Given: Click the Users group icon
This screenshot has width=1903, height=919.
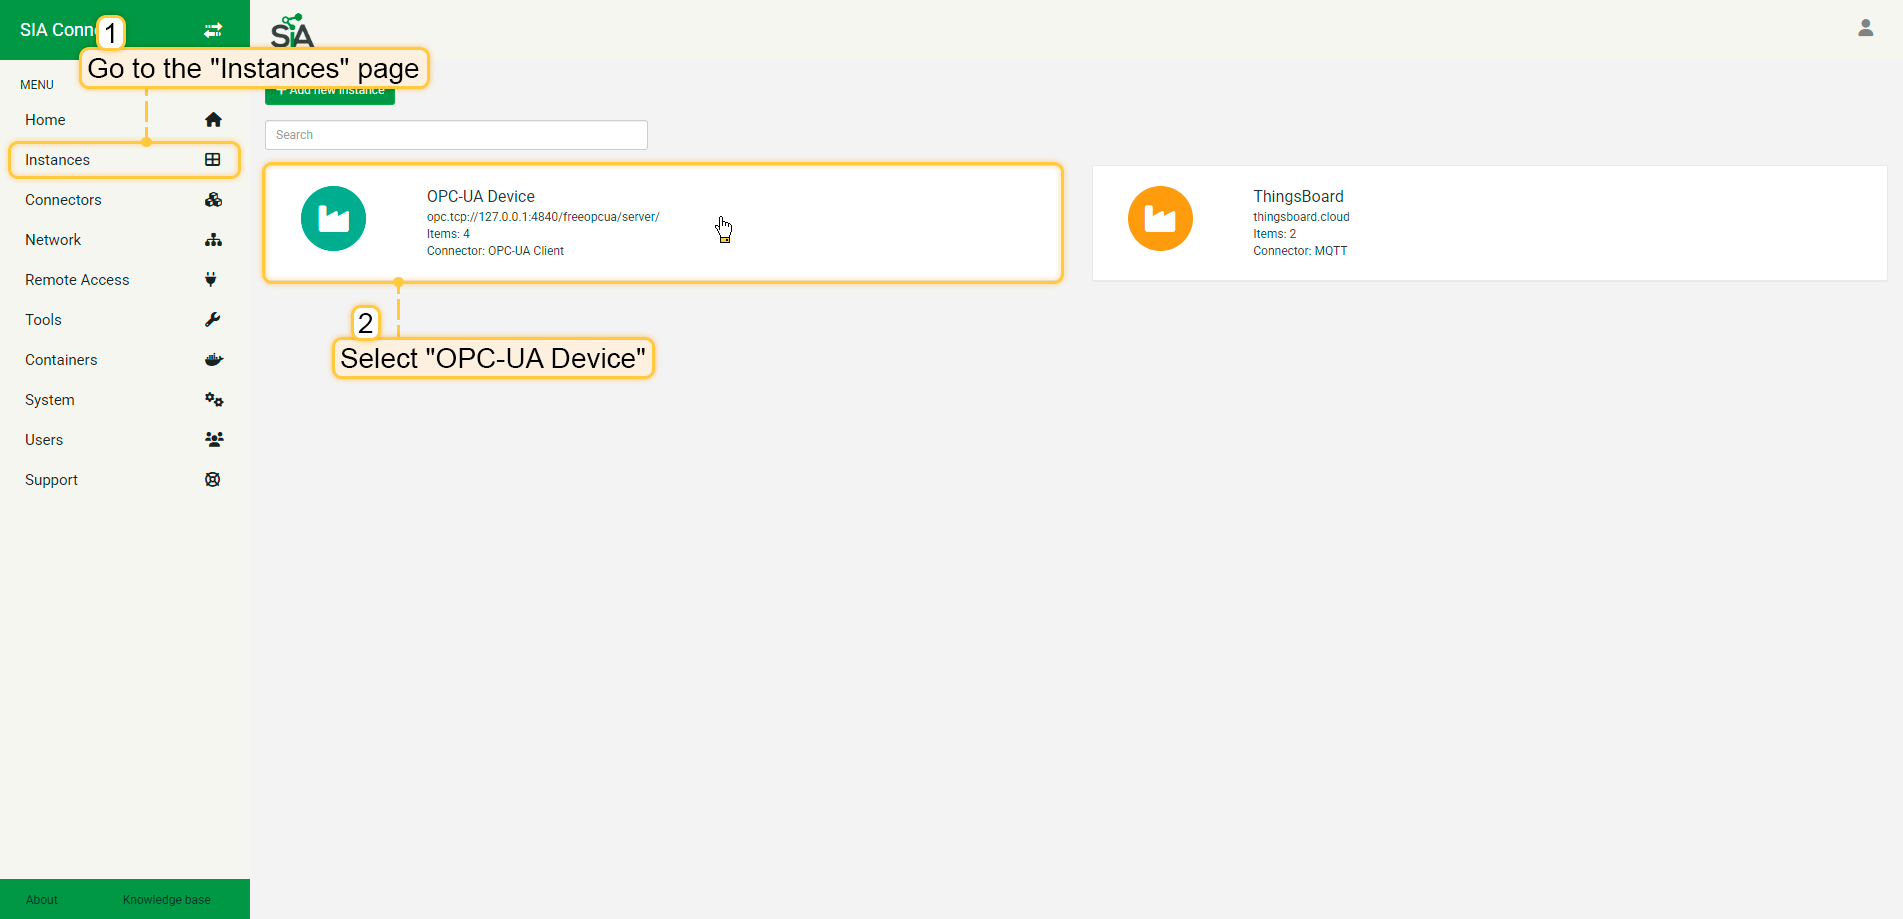Looking at the screenshot, I should point(213,440).
